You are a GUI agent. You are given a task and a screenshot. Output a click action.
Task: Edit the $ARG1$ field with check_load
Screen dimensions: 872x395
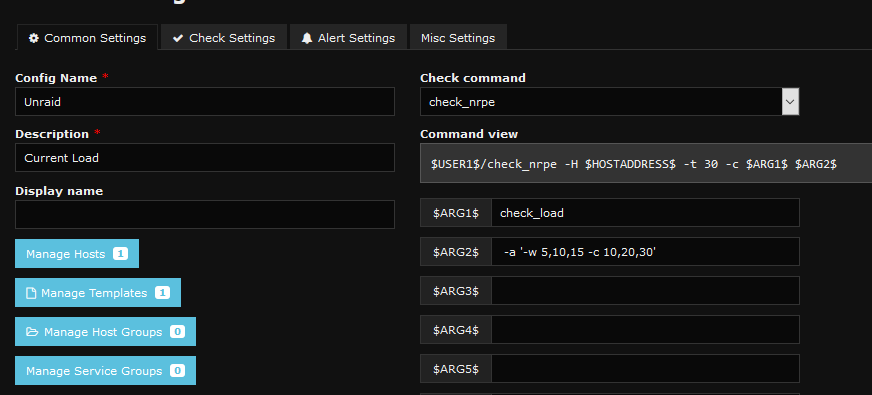[645, 213]
